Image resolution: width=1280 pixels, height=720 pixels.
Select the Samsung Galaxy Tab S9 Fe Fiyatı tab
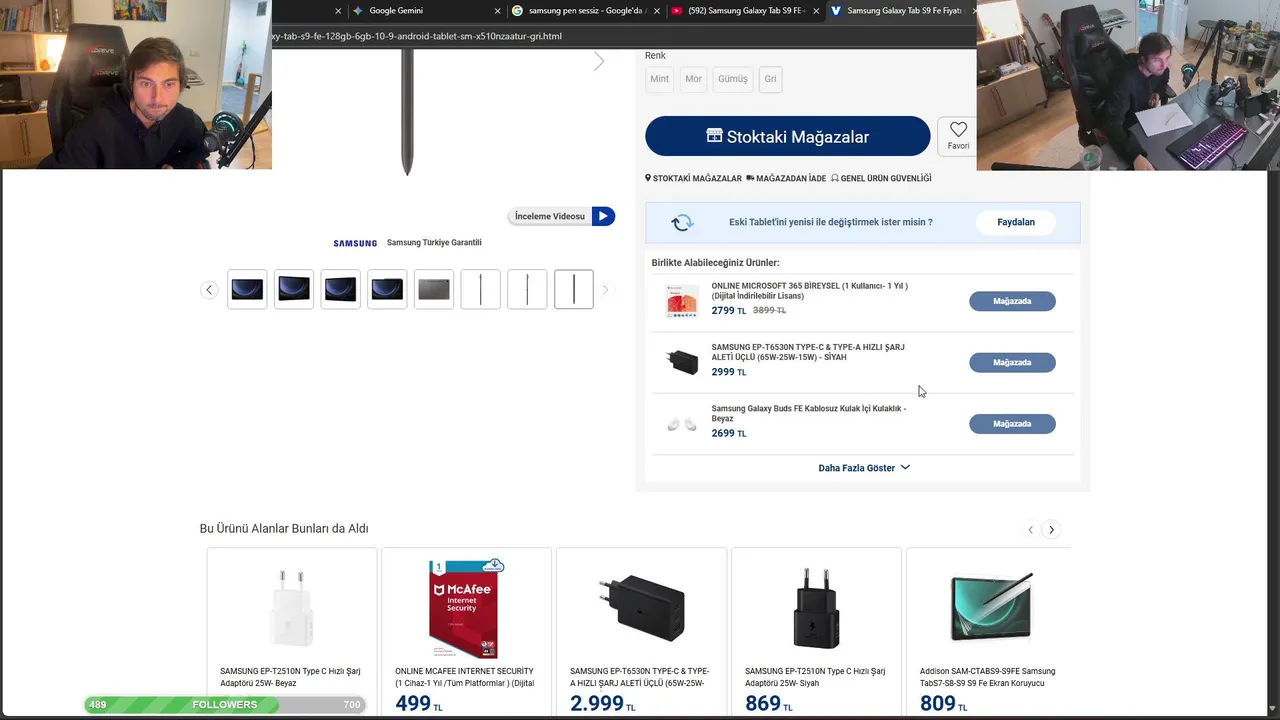[x=903, y=11]
